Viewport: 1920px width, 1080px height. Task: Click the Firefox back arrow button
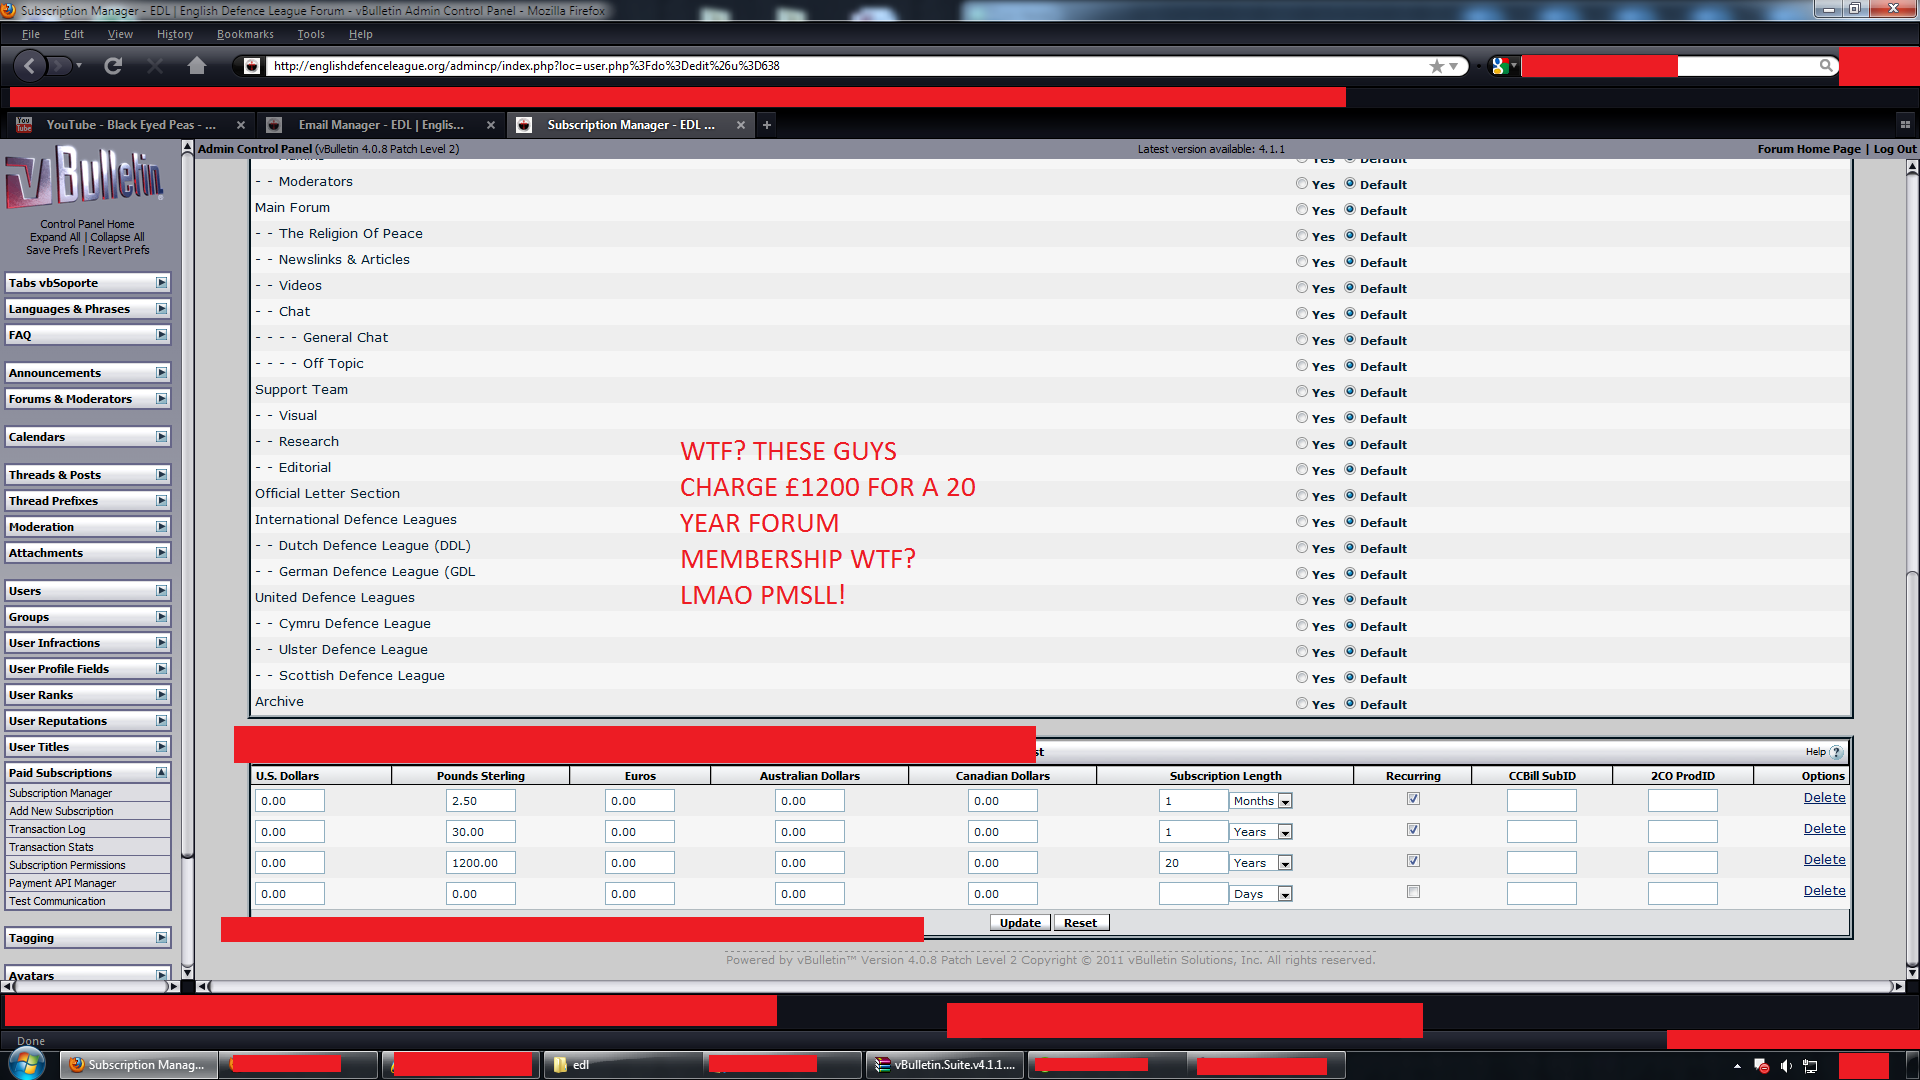(30, 66)
